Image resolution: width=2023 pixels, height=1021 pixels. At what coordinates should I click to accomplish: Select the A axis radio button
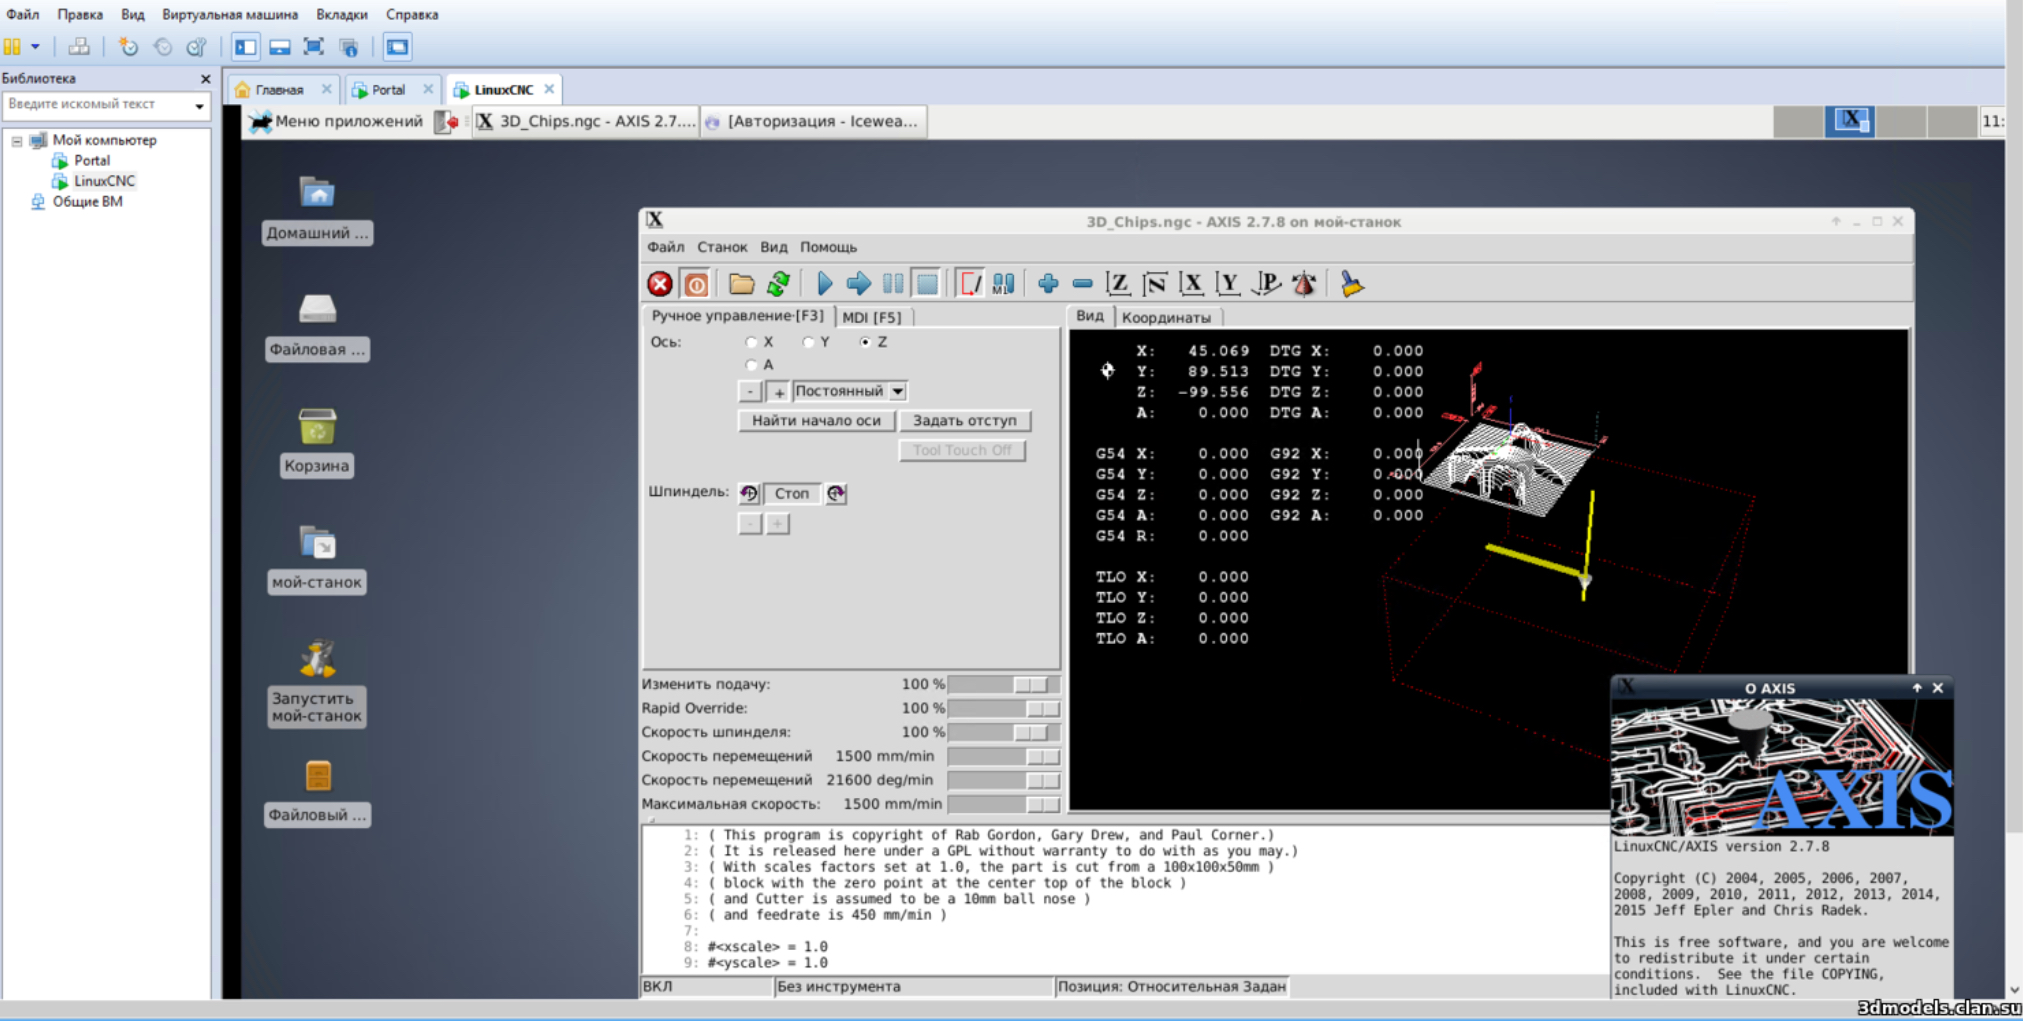pos(752,365)
